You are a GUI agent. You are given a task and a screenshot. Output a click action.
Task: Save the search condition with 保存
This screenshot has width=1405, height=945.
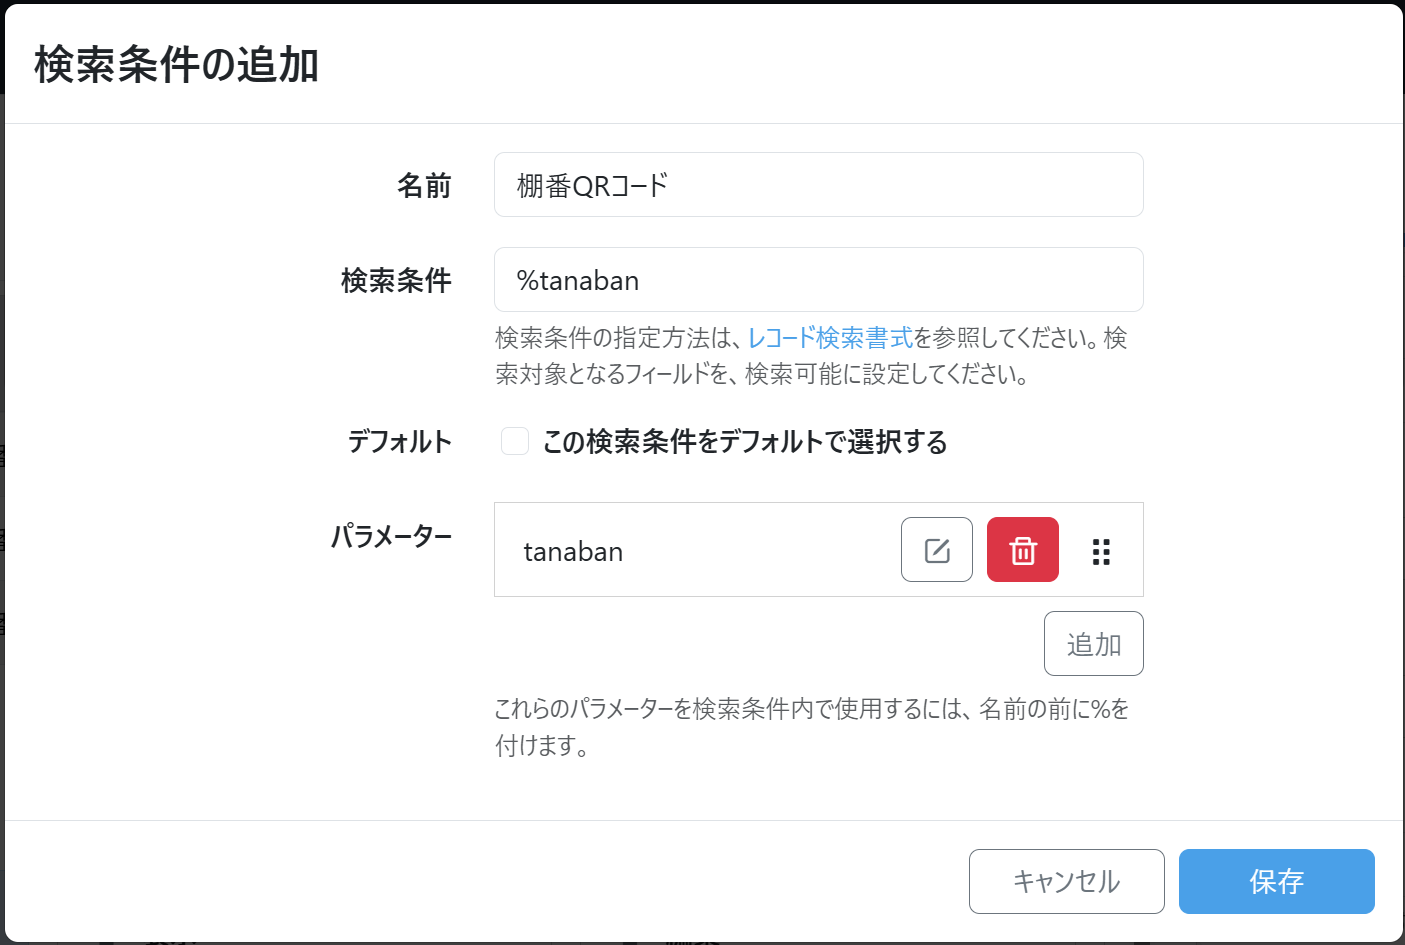click(1276, 881)
